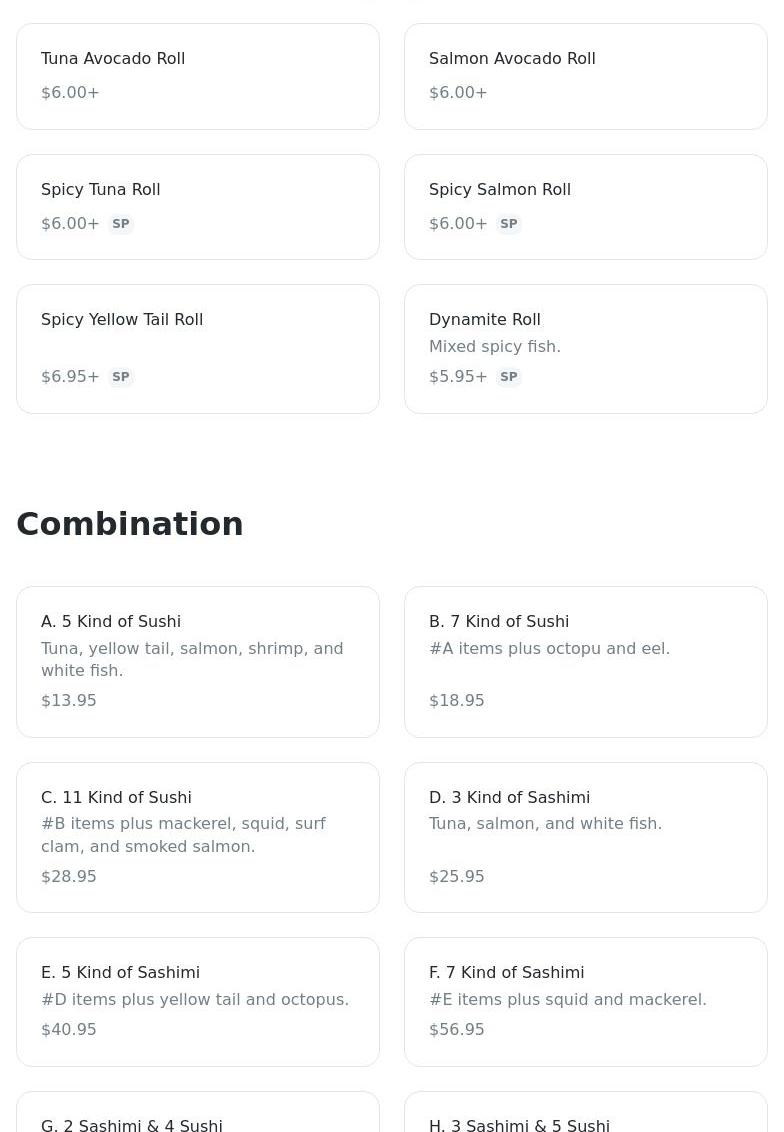Viewport: 784px width, 1132px height.
Task: Select the Spicy Yellow Tail Roll item
Action: coord(198,348)
